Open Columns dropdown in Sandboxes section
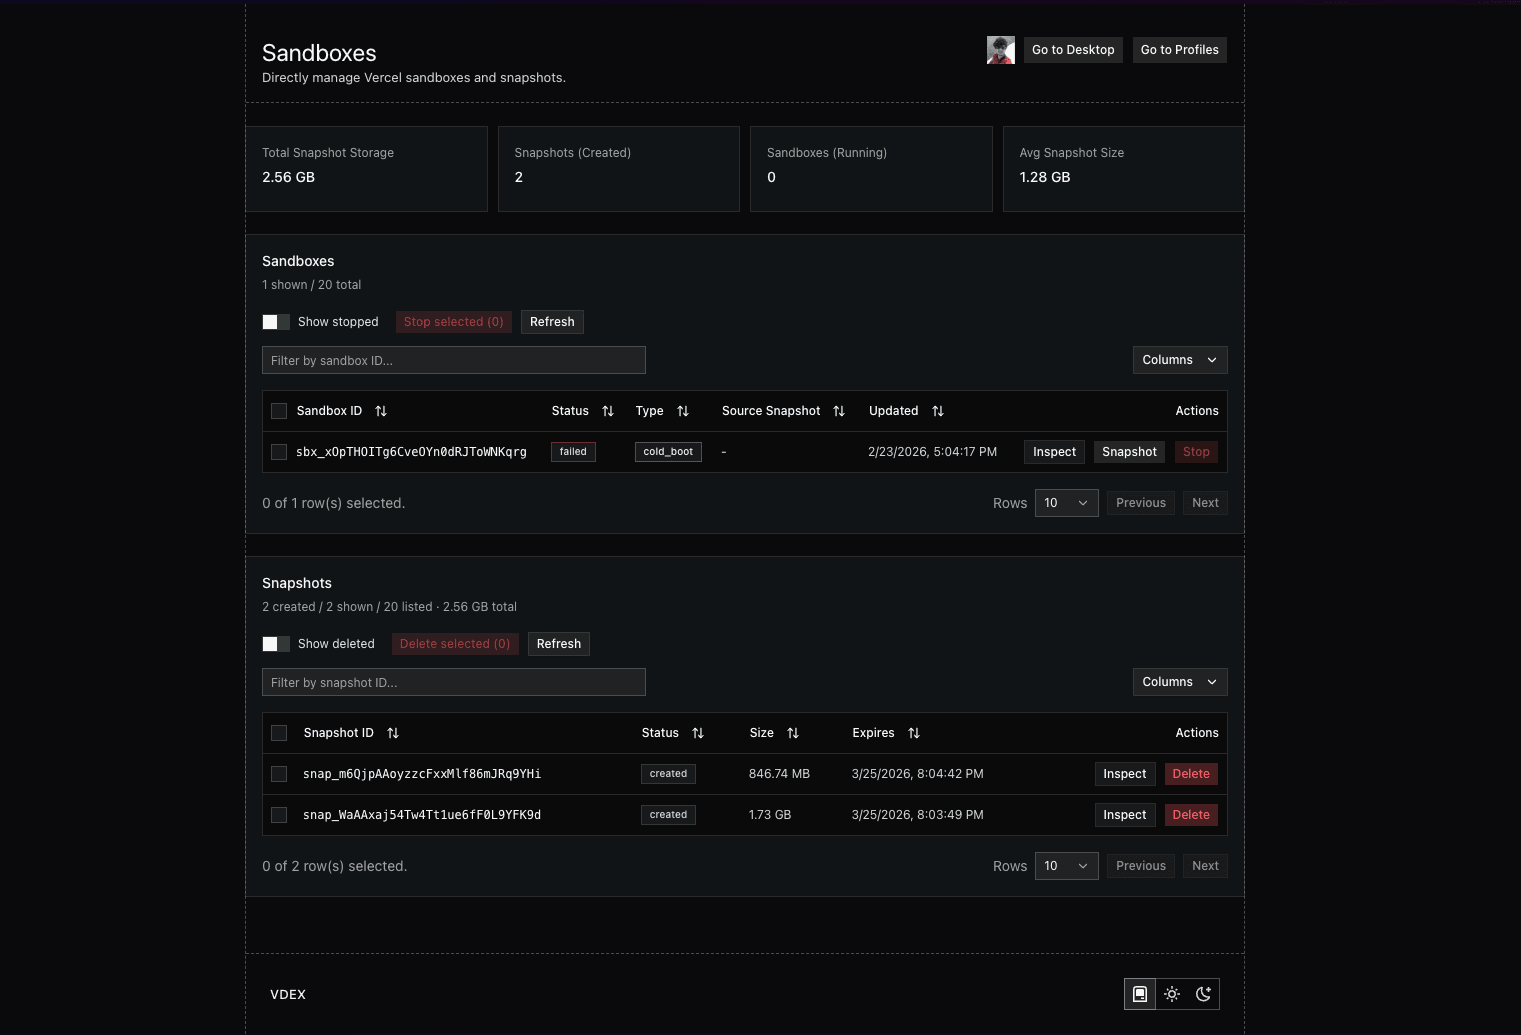The height and width of the screenshot is (1035, 1521). click(x=1179, y=360)
